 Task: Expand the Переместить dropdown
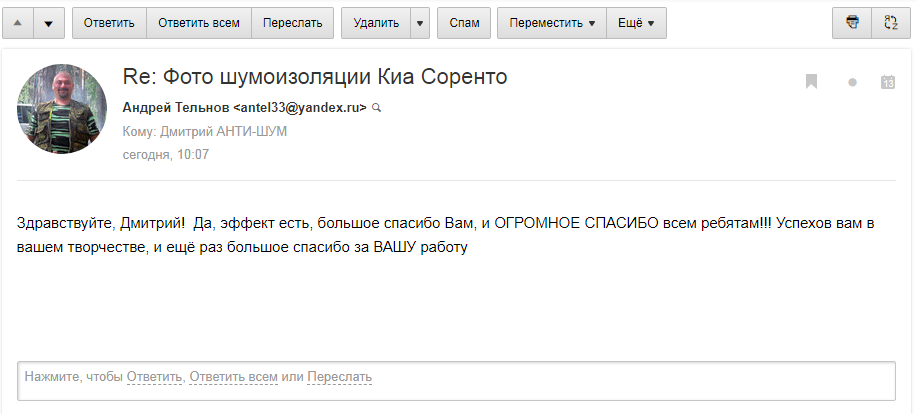click(x=552, y=23)
